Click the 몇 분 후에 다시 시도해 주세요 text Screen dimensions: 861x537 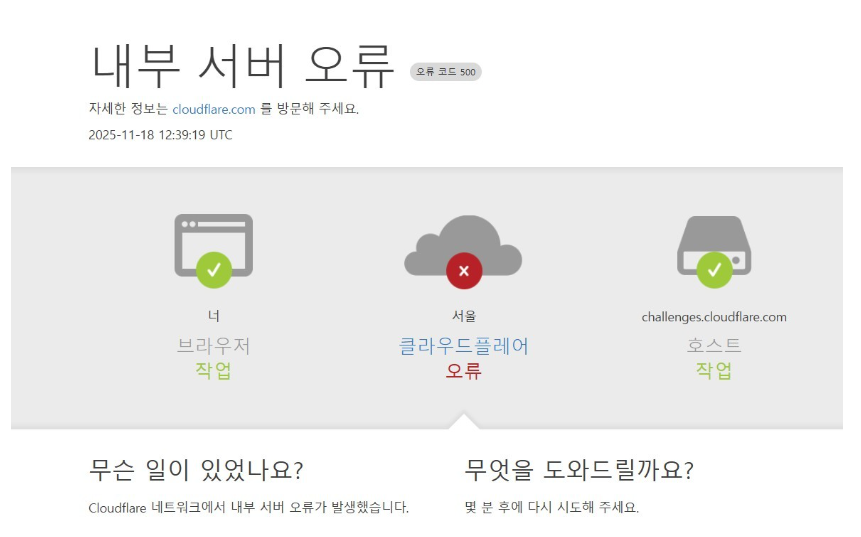coord(552,507)
